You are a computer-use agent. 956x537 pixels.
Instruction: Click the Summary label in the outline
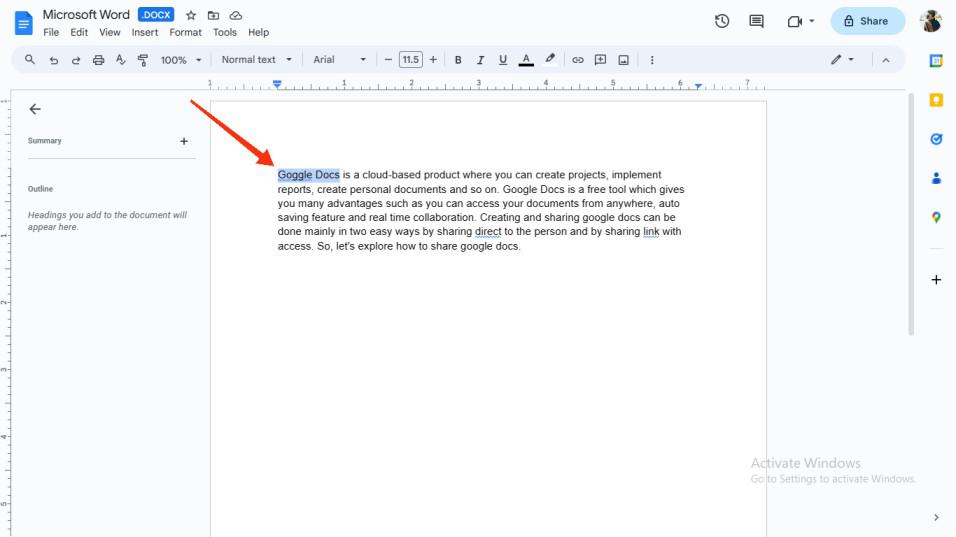tap(45, 141)
